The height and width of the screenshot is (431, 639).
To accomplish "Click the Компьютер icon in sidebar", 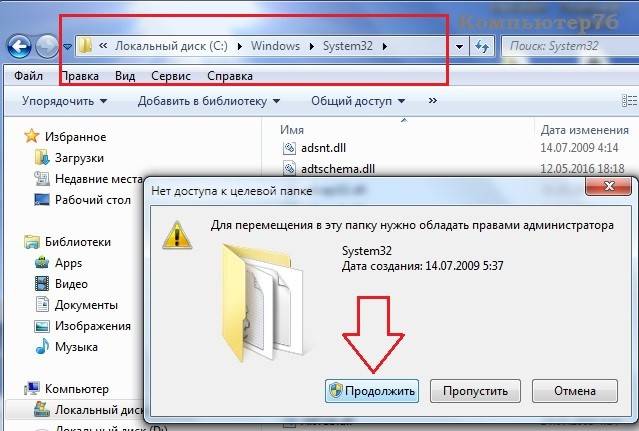I will click(31, 389).
